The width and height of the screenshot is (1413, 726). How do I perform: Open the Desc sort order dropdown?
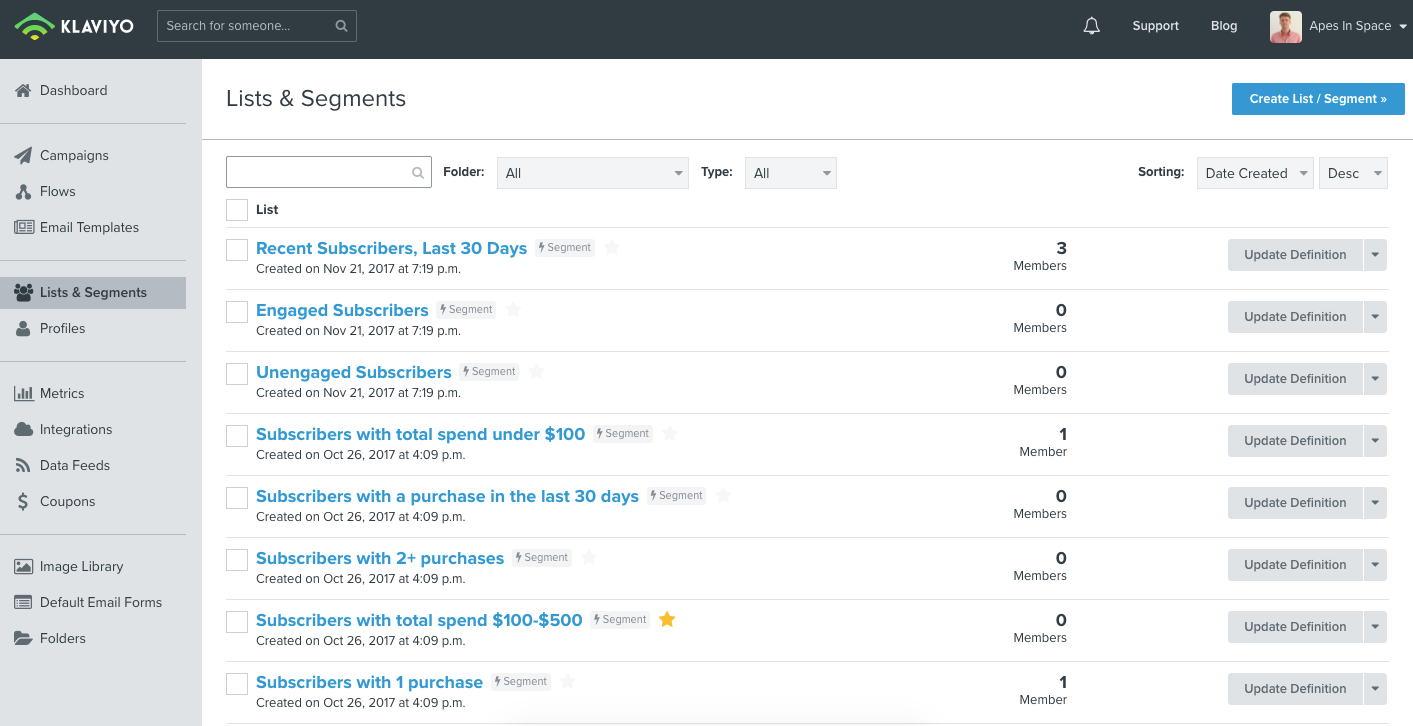1353,173
